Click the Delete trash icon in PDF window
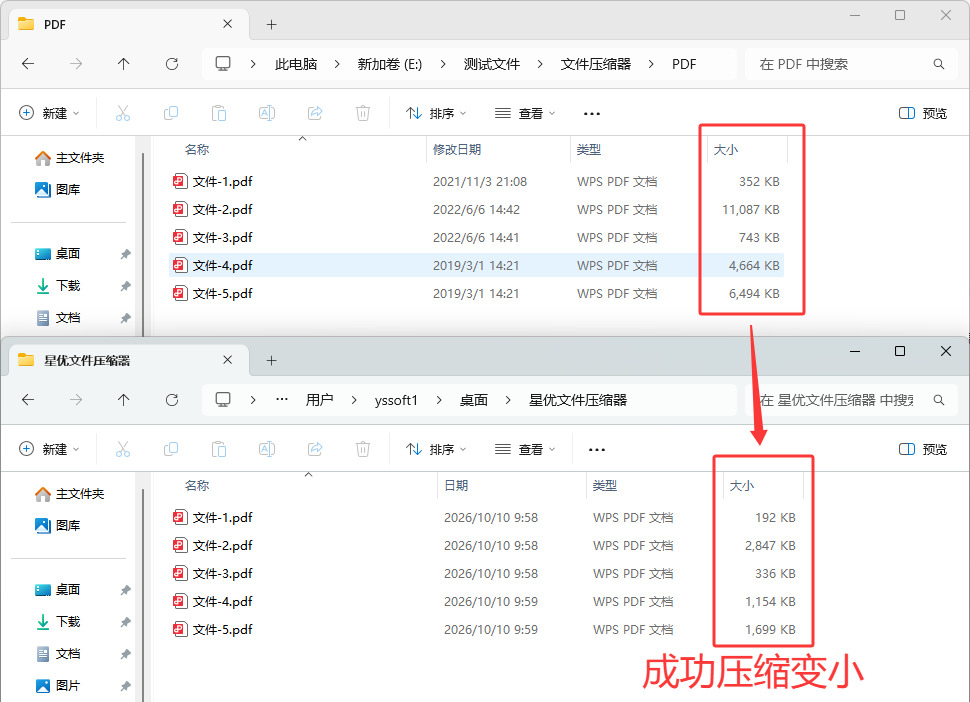The width and height of the screenshot is (970, 702). tap(363, 113)
